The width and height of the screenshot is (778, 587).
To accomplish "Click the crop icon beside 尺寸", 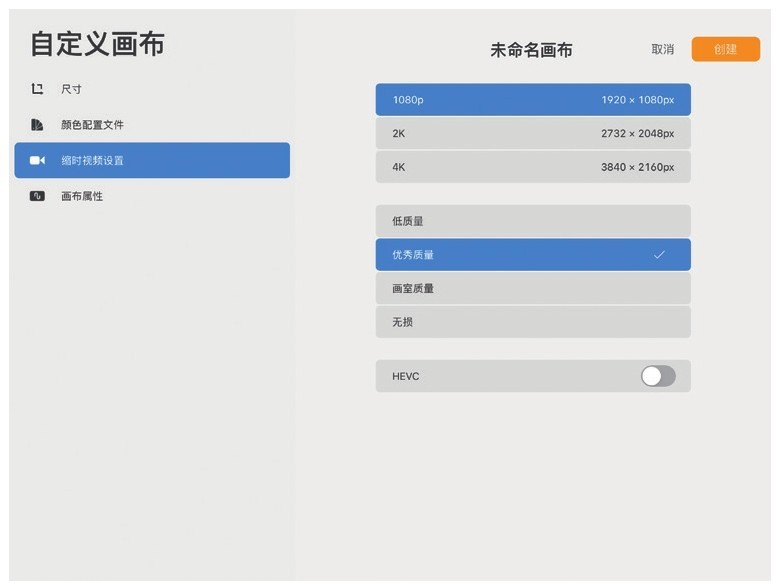I will coord(37,89).
